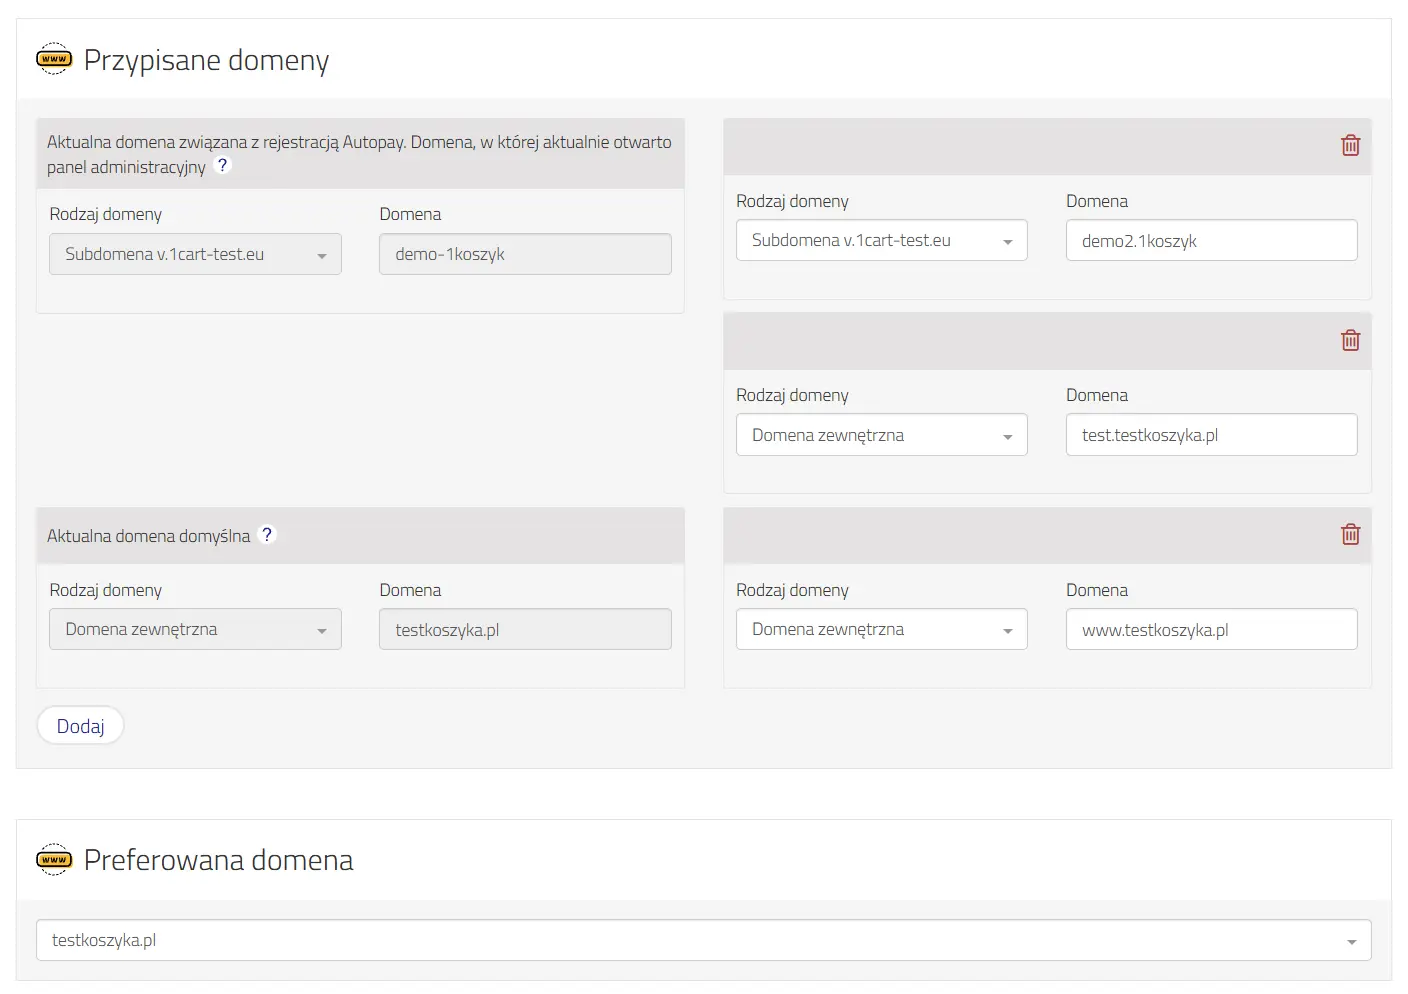Click the Przypisane domeny heading

206,60
